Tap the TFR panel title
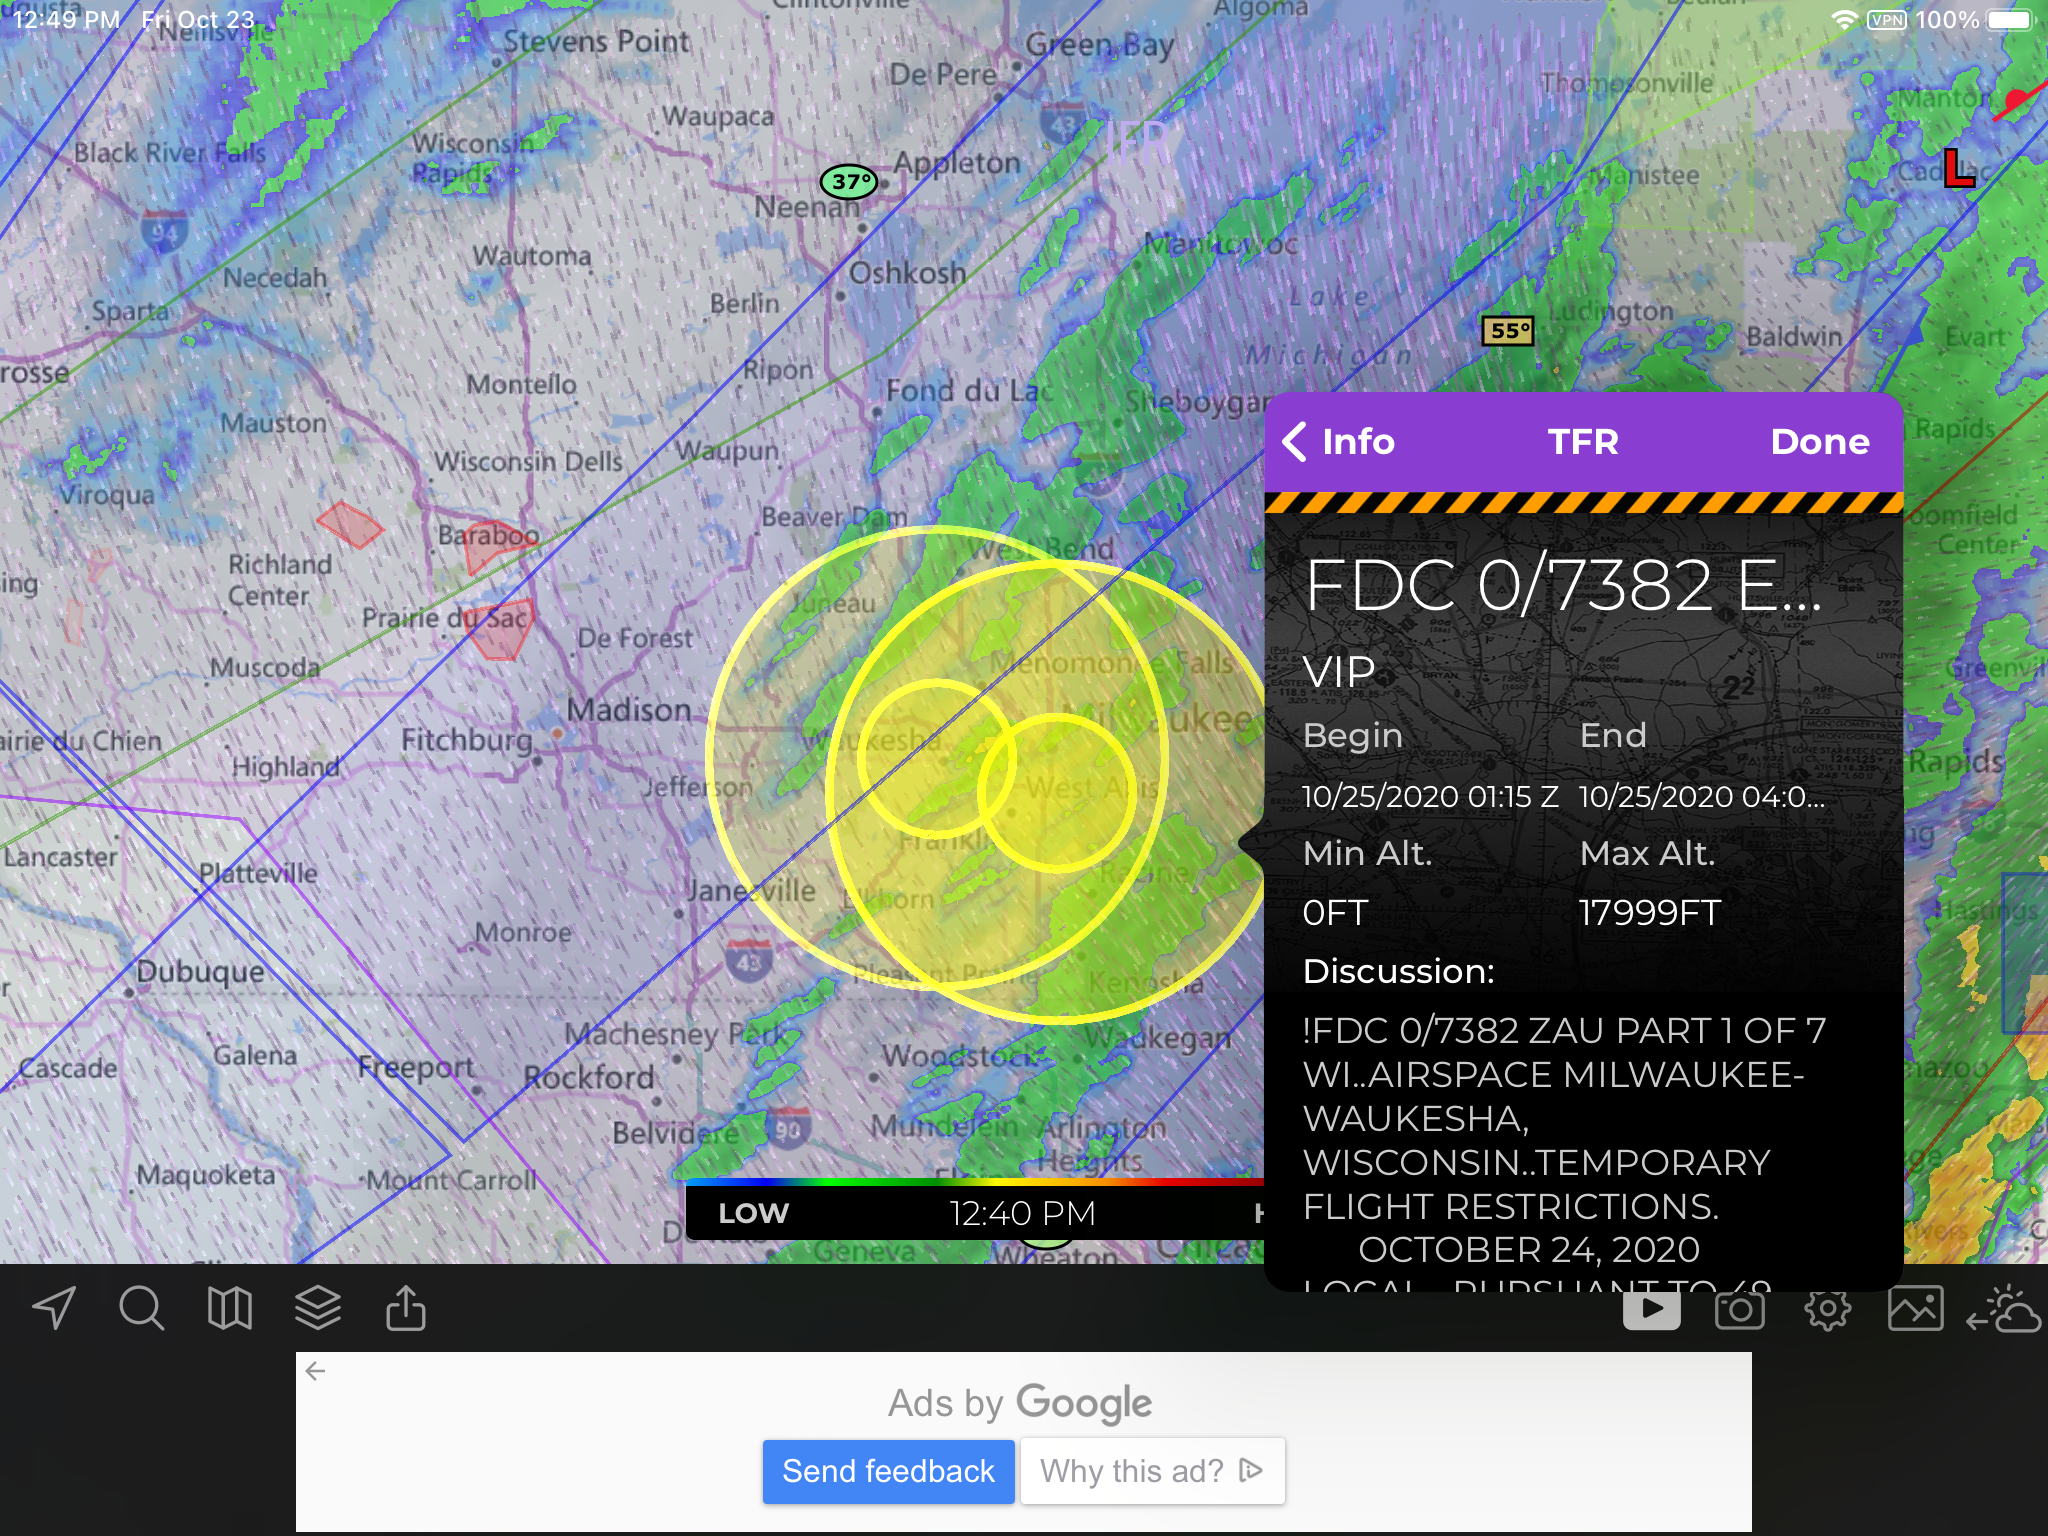2048x1536 pixels. [x=1583, y=441]
